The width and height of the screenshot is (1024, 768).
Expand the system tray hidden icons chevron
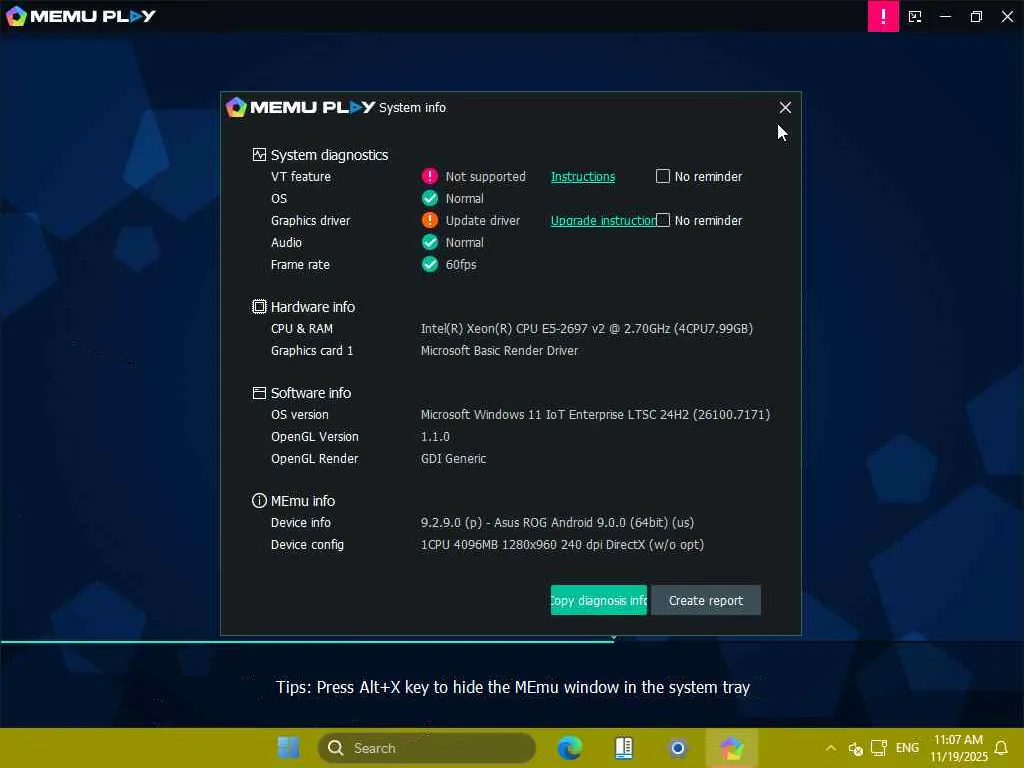pyautogui.click(x=831, y=748)
